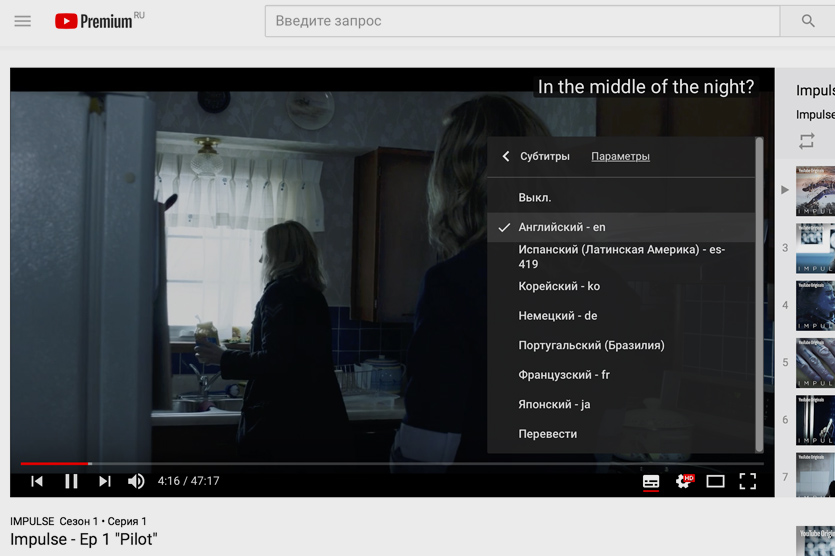835x556 pixels.
Task: Focus the Введите запрос search field
Action: pos(522,21)
